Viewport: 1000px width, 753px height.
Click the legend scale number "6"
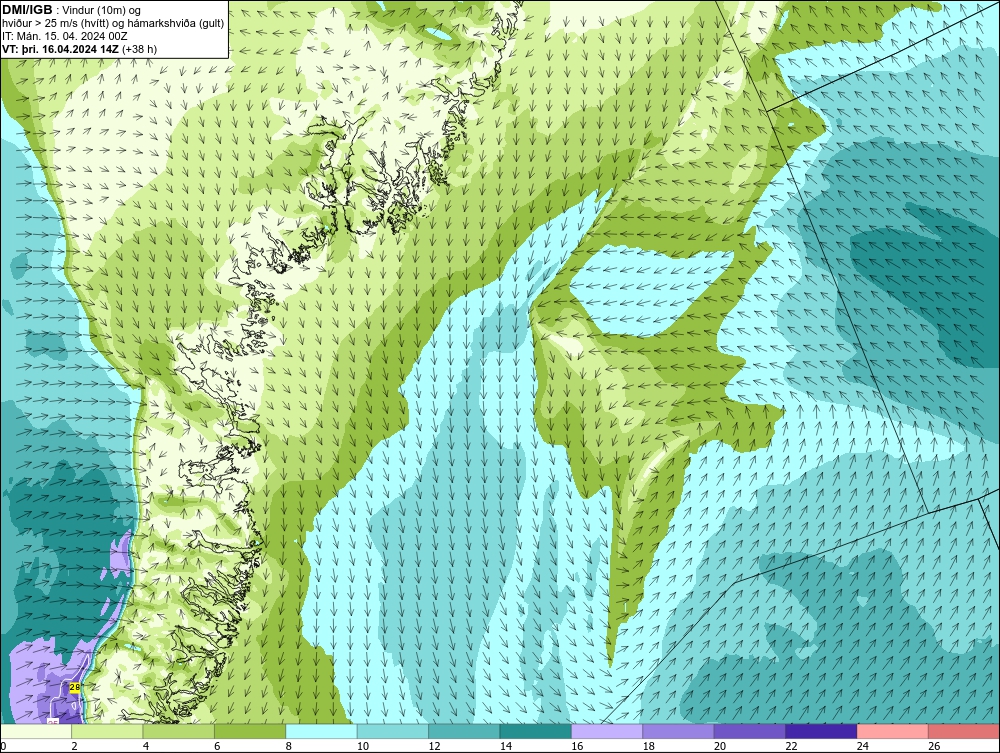coord(217,746)
